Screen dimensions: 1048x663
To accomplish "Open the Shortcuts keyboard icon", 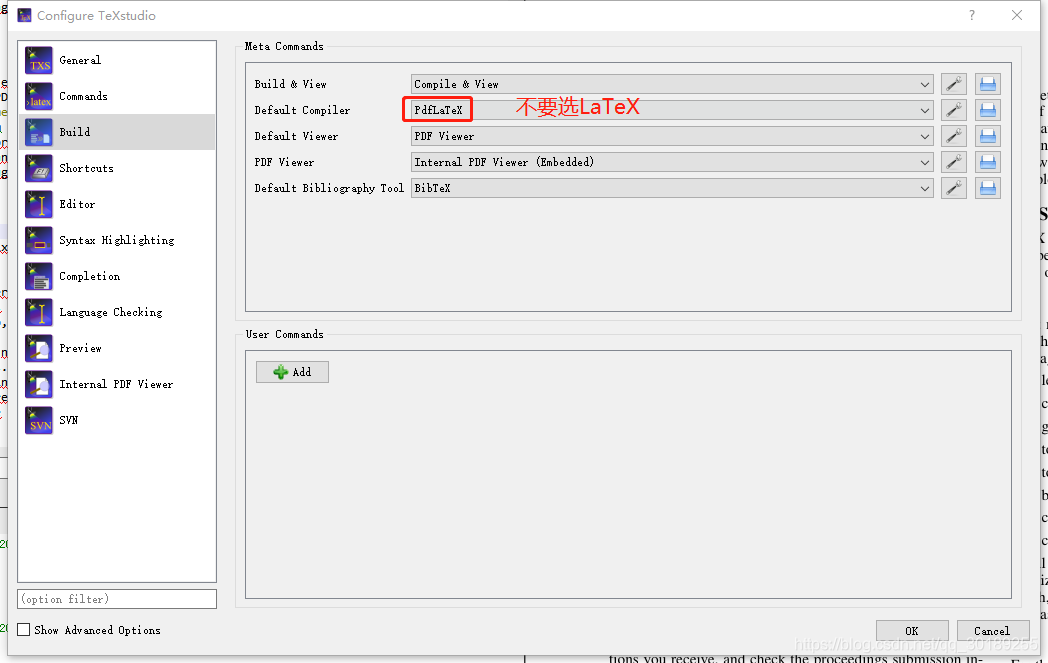I will (x=39, y=168).
